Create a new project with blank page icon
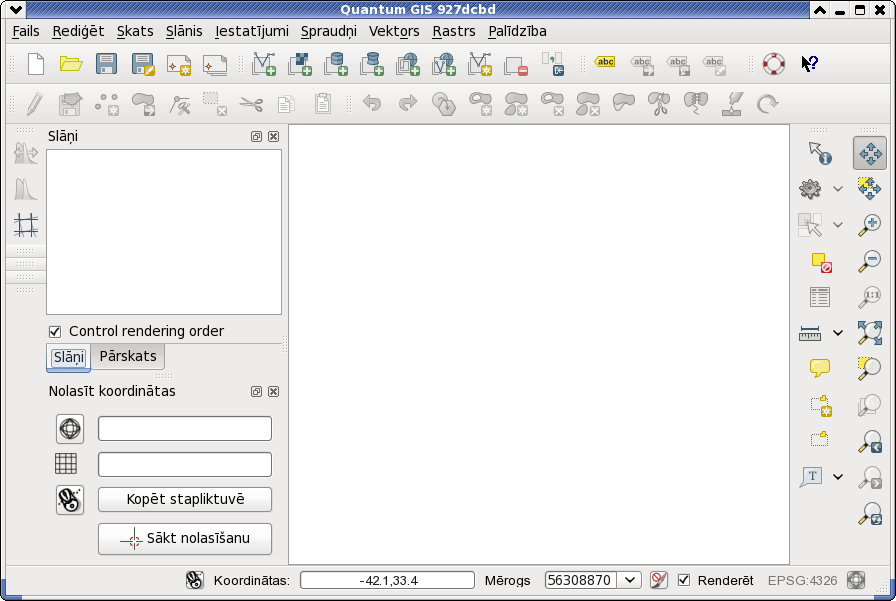Image resolution: width=896 pixels, height=601 pixels. (35, 64)
